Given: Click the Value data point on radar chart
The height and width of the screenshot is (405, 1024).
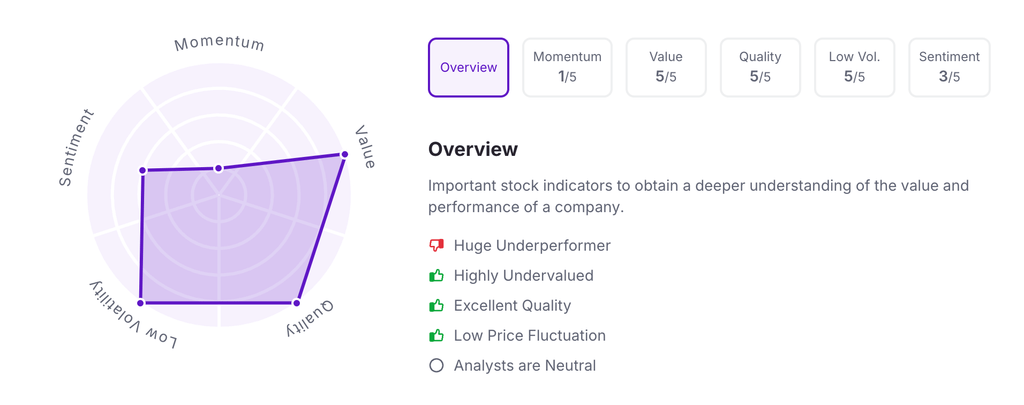Looking at the screenshot, I should point(345,155).
